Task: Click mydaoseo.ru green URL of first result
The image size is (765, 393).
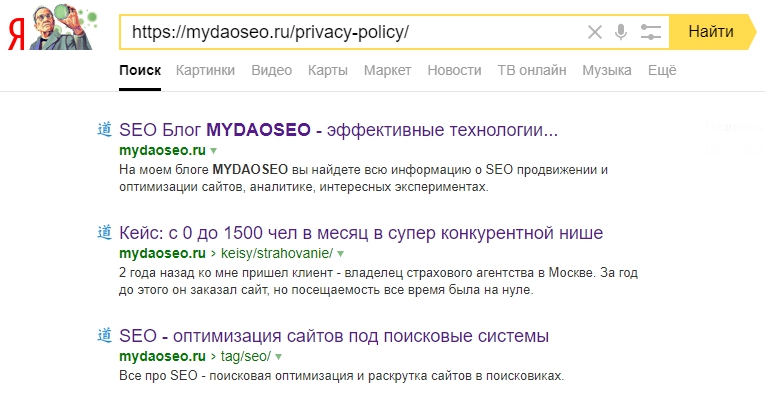Action: click(x=162, y=150)
